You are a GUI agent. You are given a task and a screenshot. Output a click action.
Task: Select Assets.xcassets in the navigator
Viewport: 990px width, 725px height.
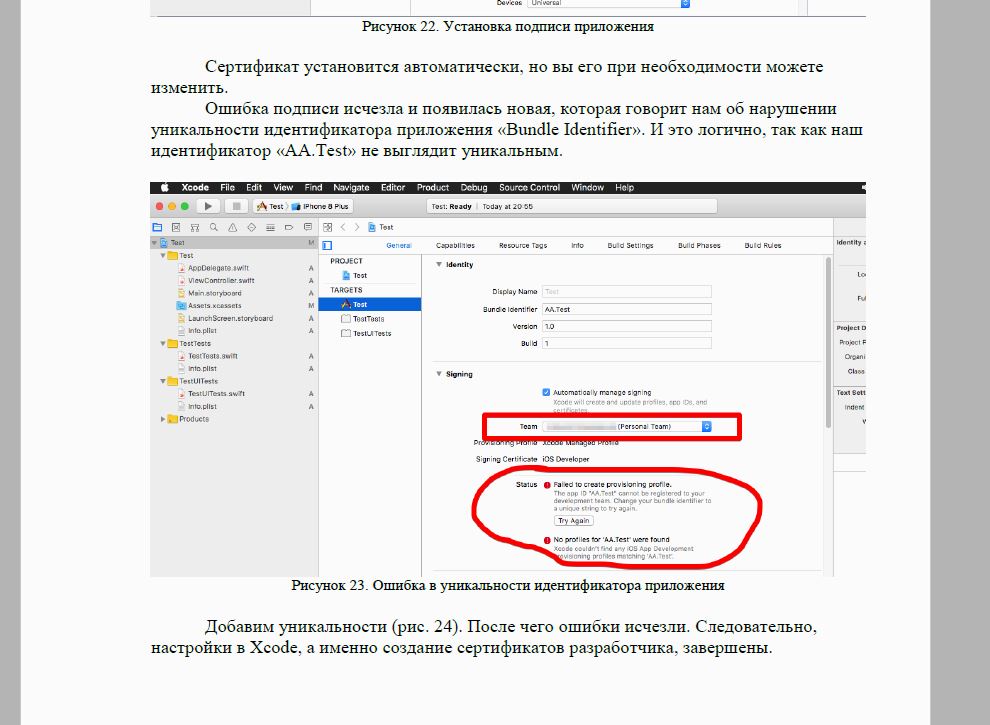pyautogui.click(x=215, y=306)
